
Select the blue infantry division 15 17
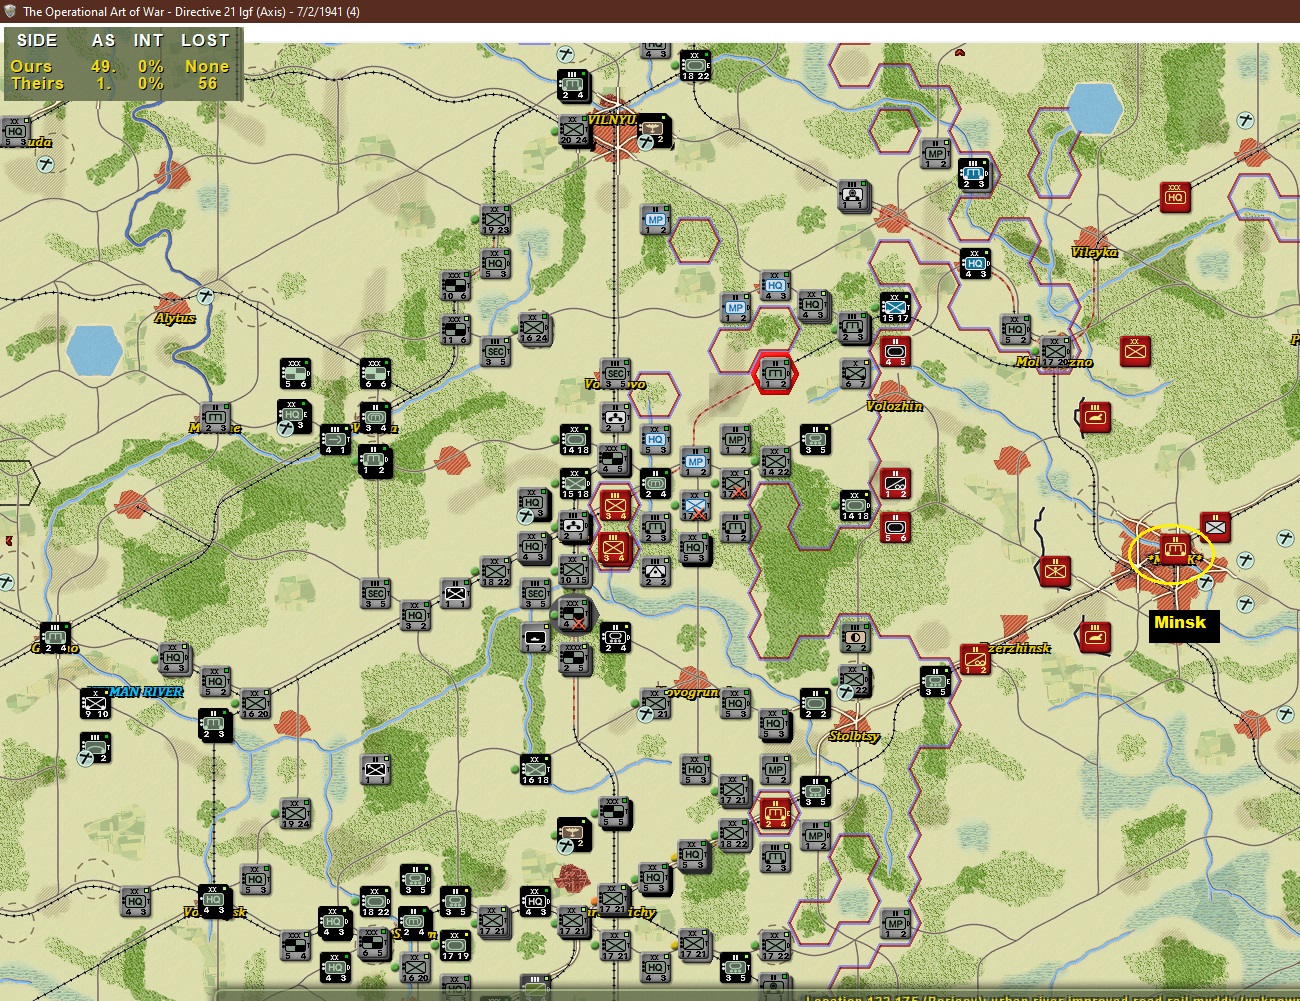tap(895, 307)
